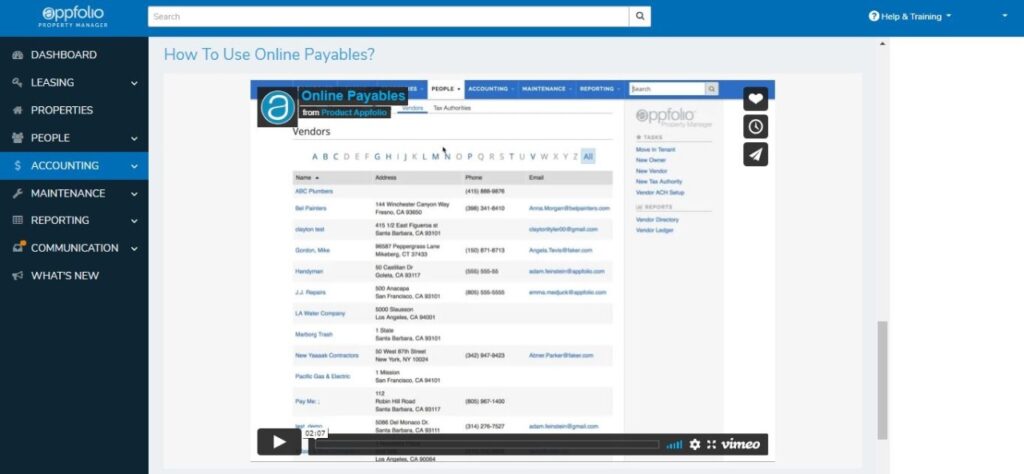The image size is (1024, 474).
Task: Expand the Leasing submenu chevron
Action: pyautogui.click(x=134, y=83)
